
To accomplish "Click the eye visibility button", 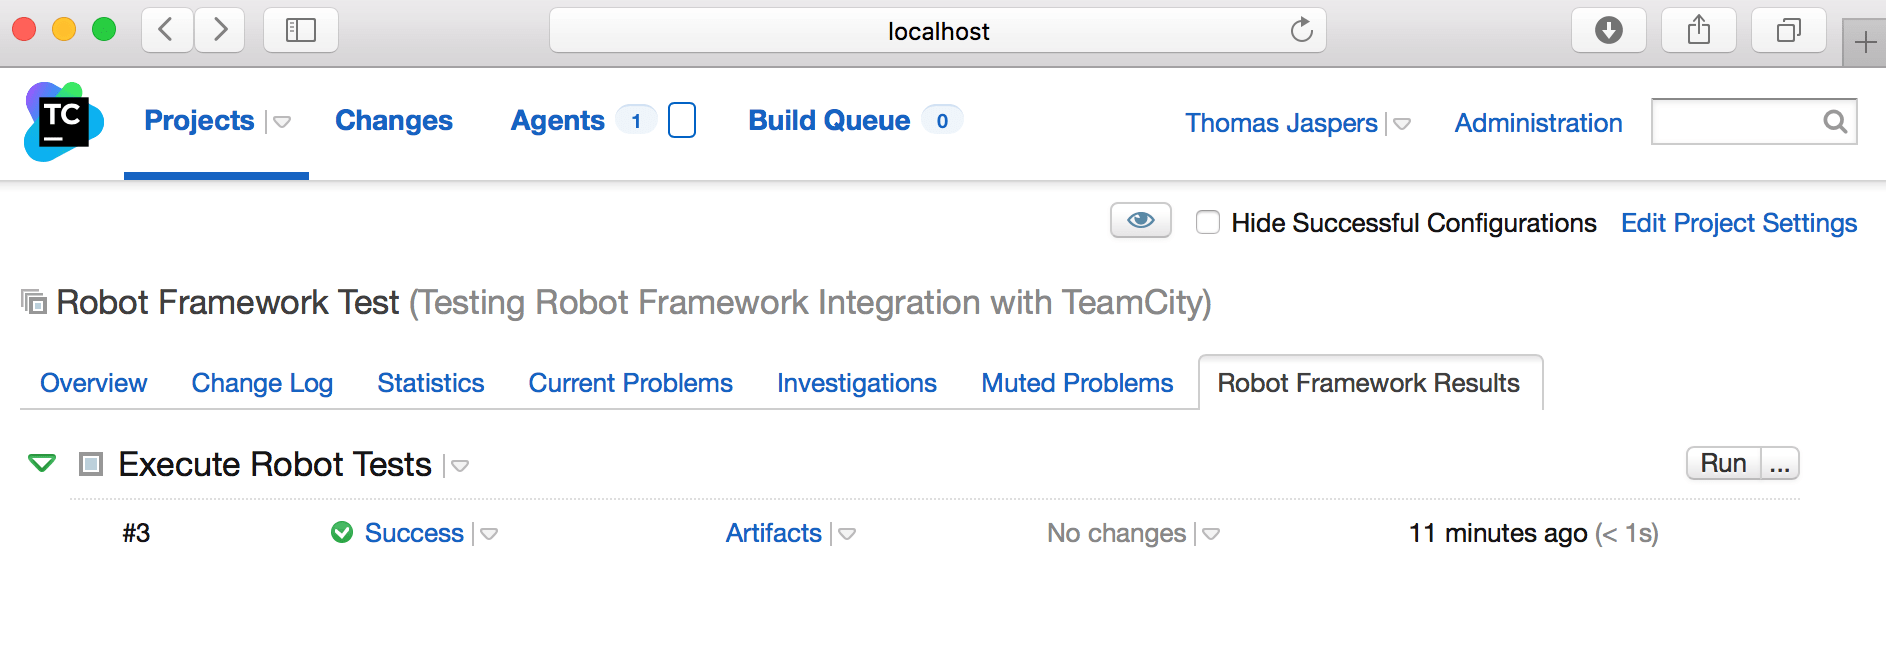I will 1140,220.
